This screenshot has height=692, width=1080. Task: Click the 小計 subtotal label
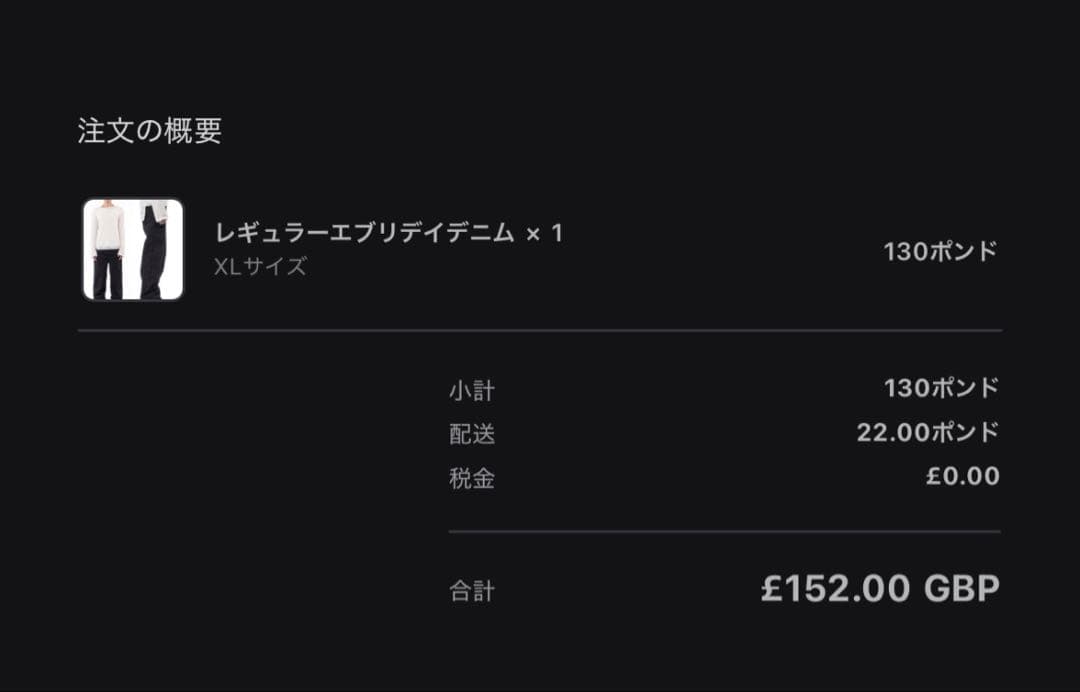coord(471,390)
